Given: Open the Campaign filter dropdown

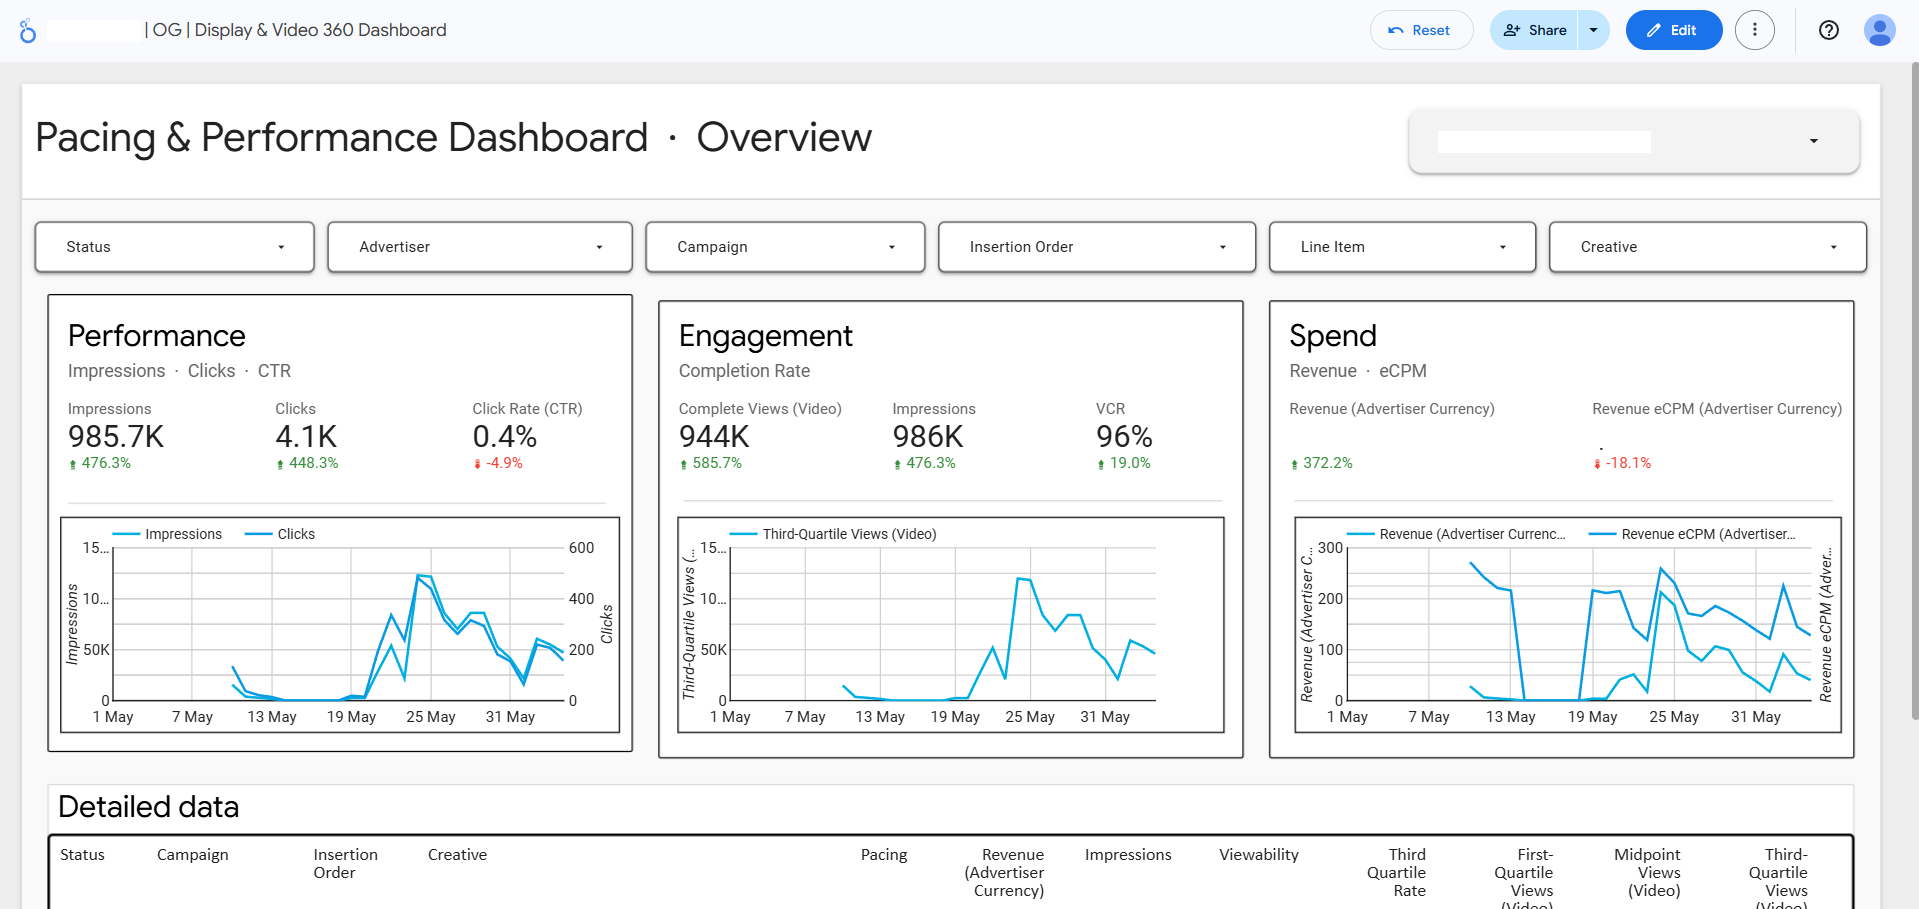Looking at the screenshot, I should coord(785,247).
